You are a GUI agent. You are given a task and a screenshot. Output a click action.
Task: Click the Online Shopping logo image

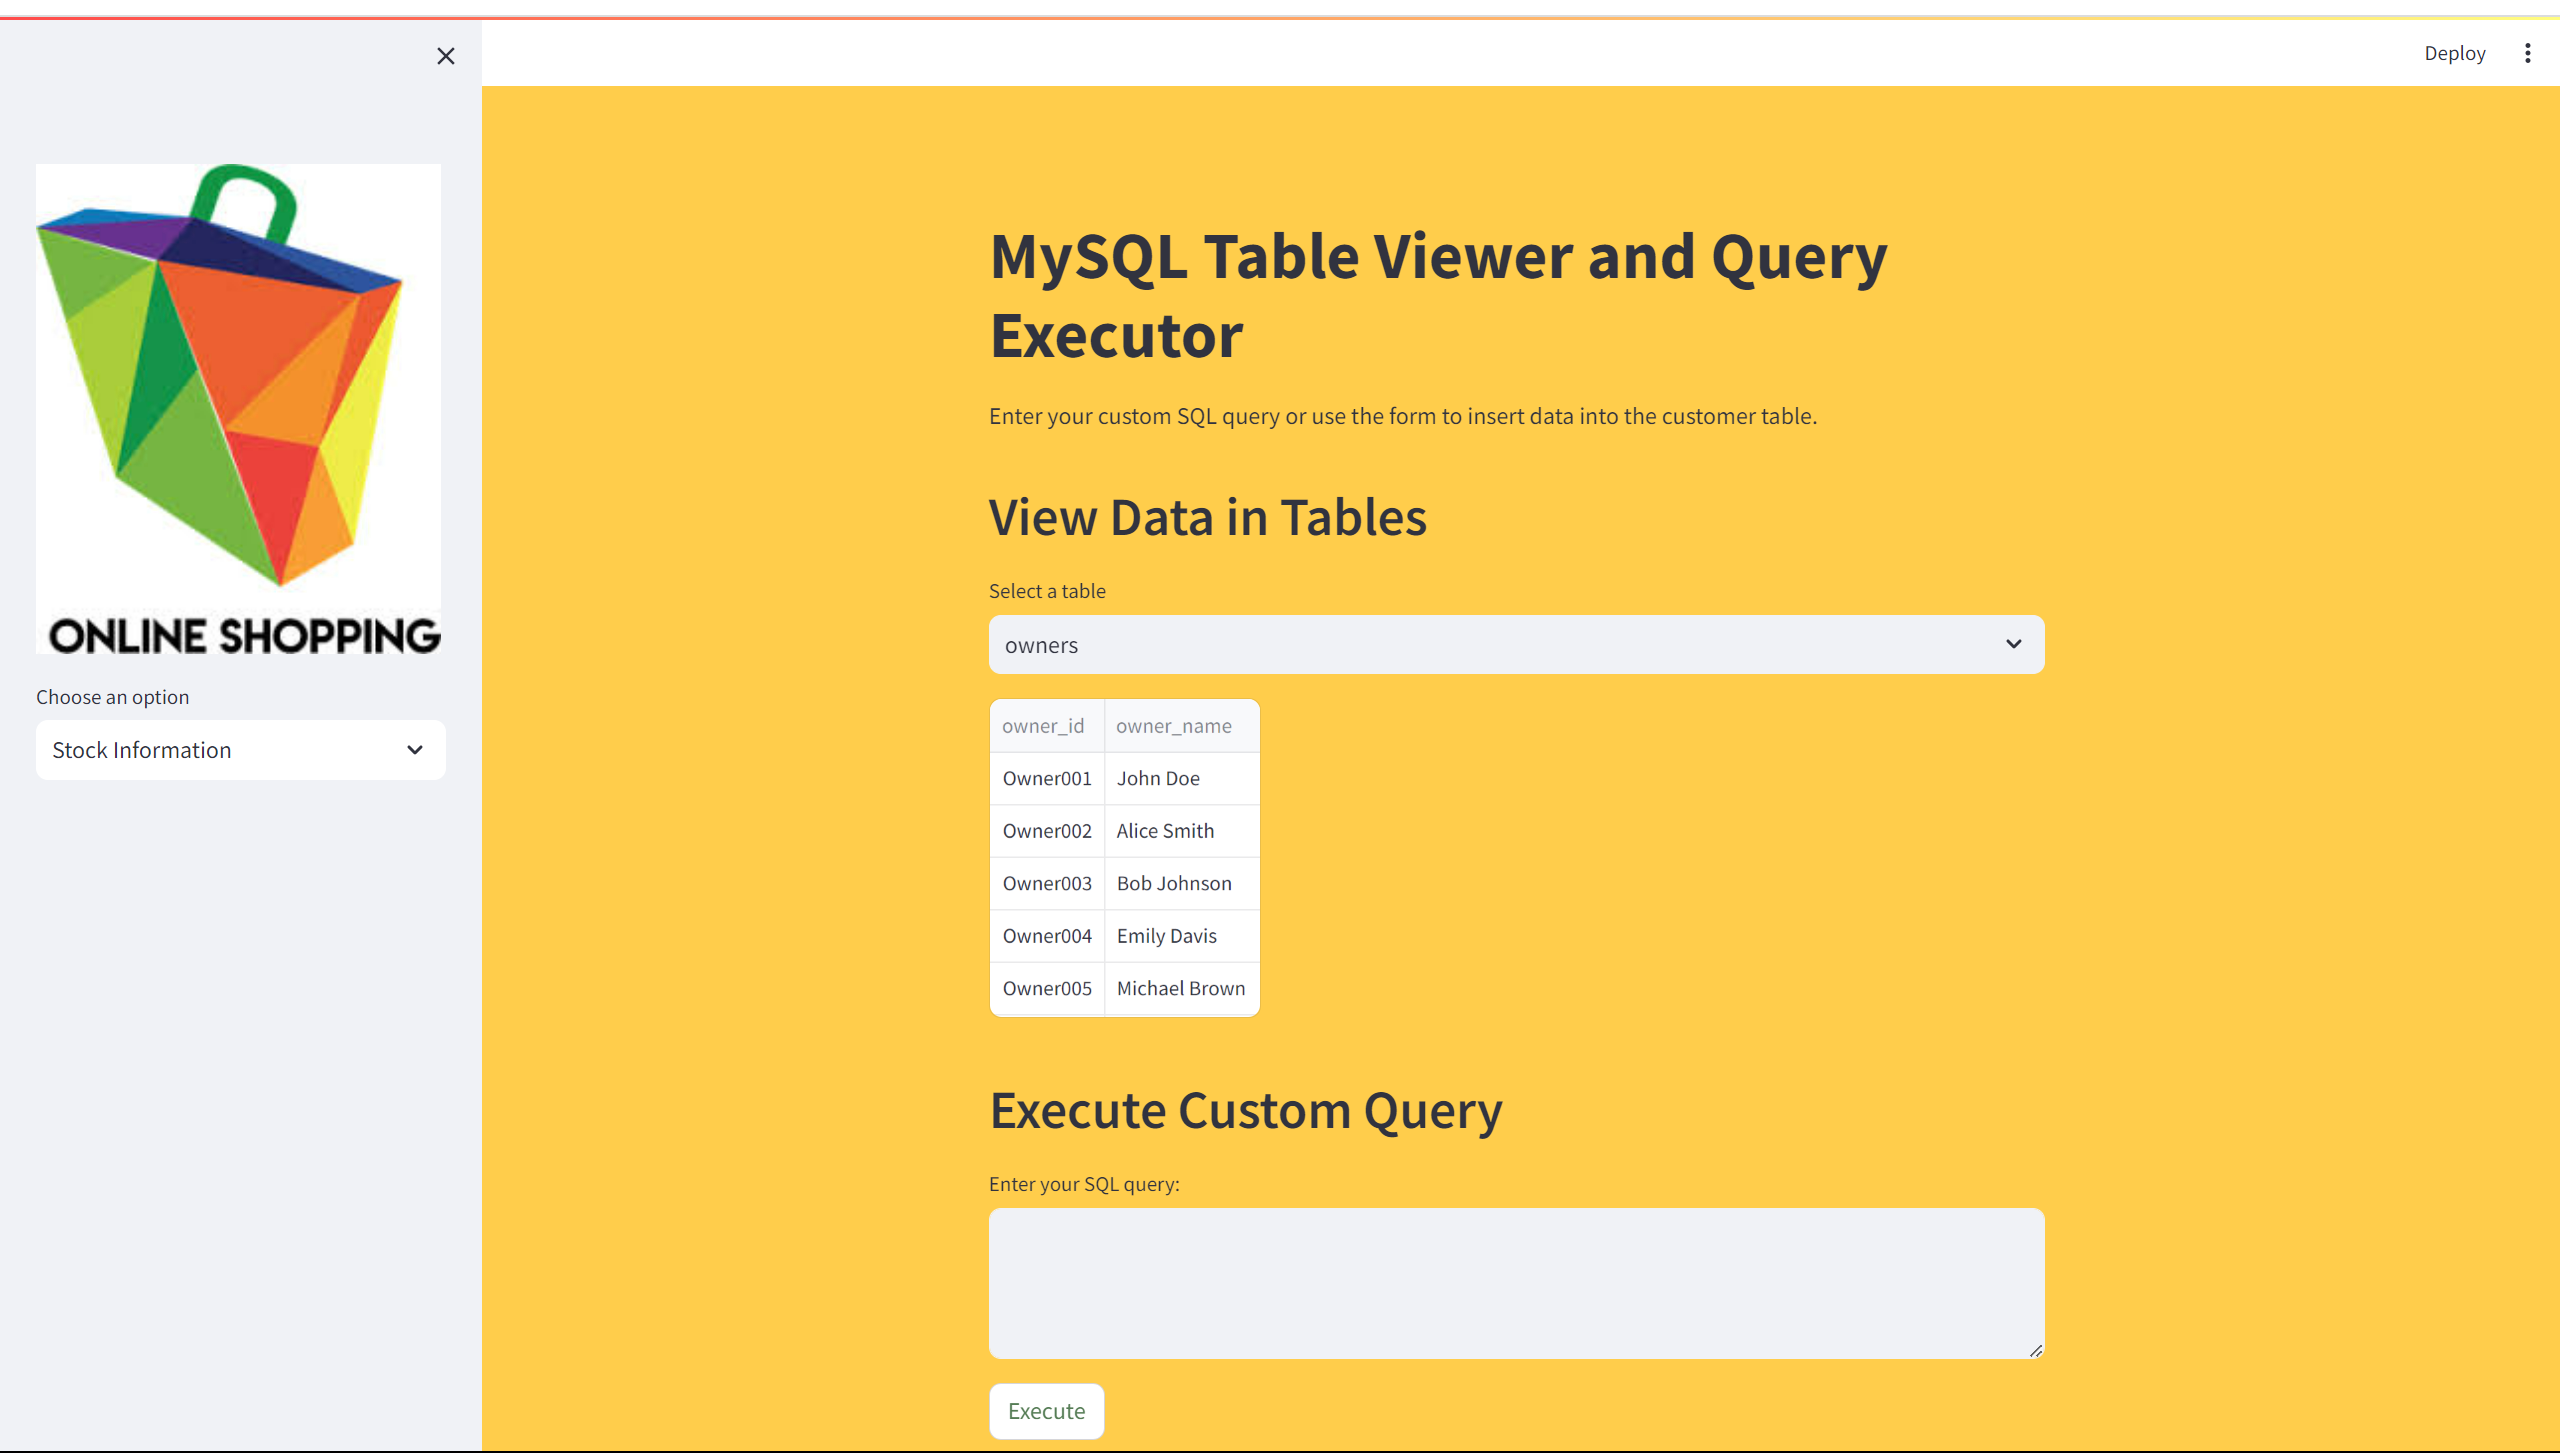[x=238, y=408]
